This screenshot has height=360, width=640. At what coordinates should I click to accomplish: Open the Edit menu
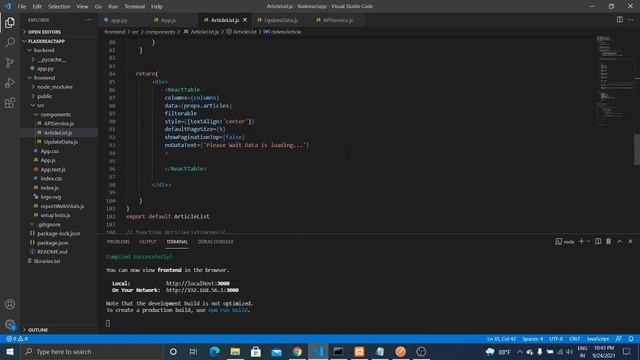point(37,6)
